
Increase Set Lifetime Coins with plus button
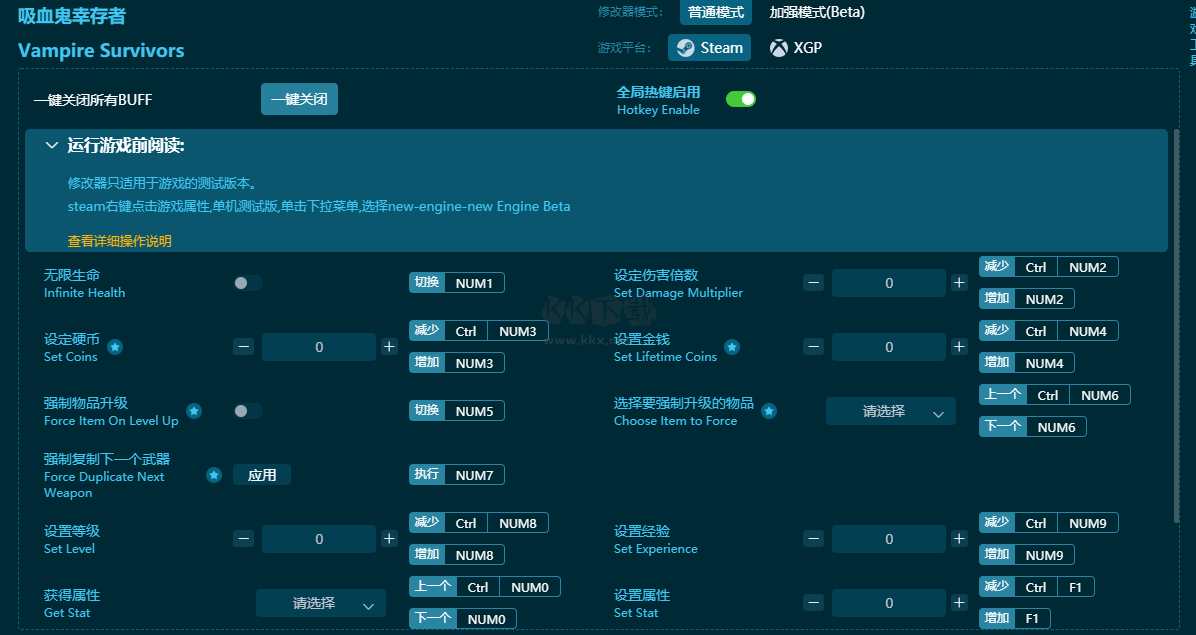(x=959, y=347)
